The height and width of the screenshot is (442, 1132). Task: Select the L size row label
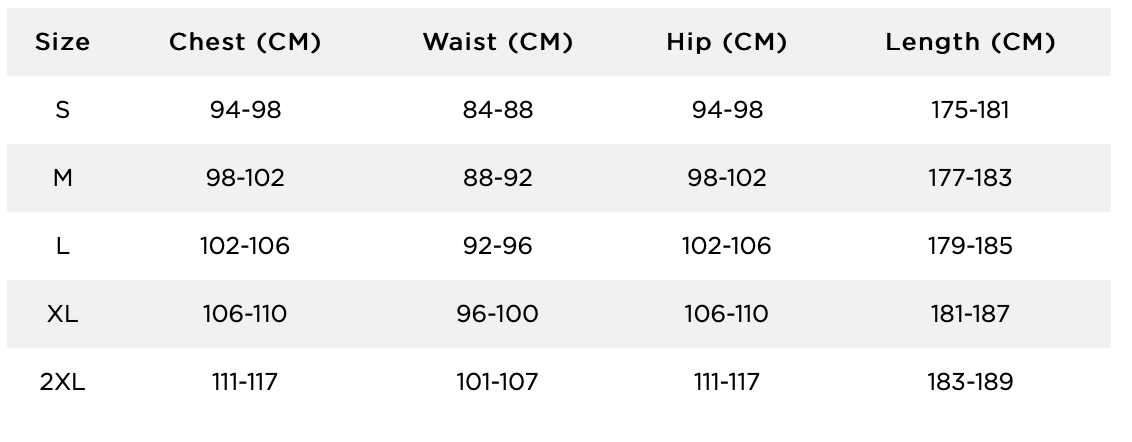pyautogui.click(x=63, y=246)
